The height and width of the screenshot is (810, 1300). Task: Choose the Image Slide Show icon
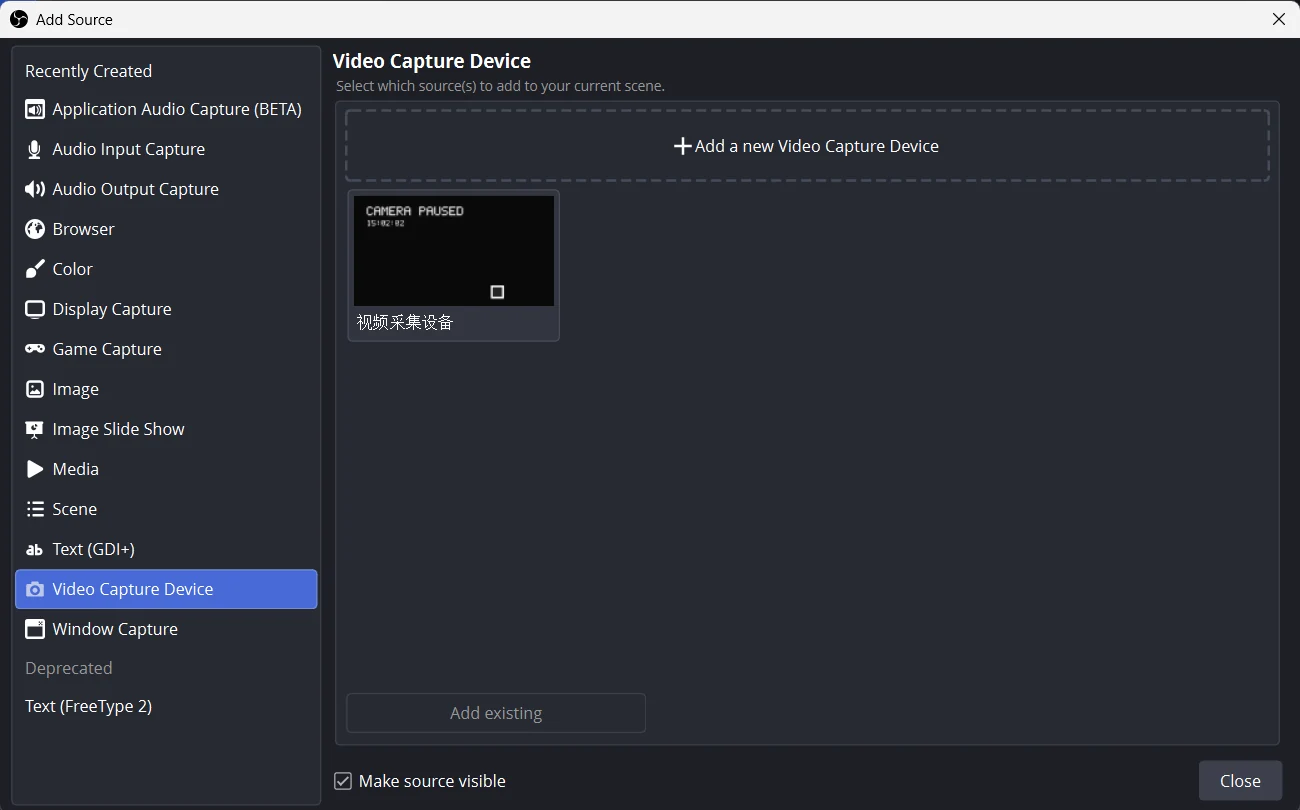[35, 429]
